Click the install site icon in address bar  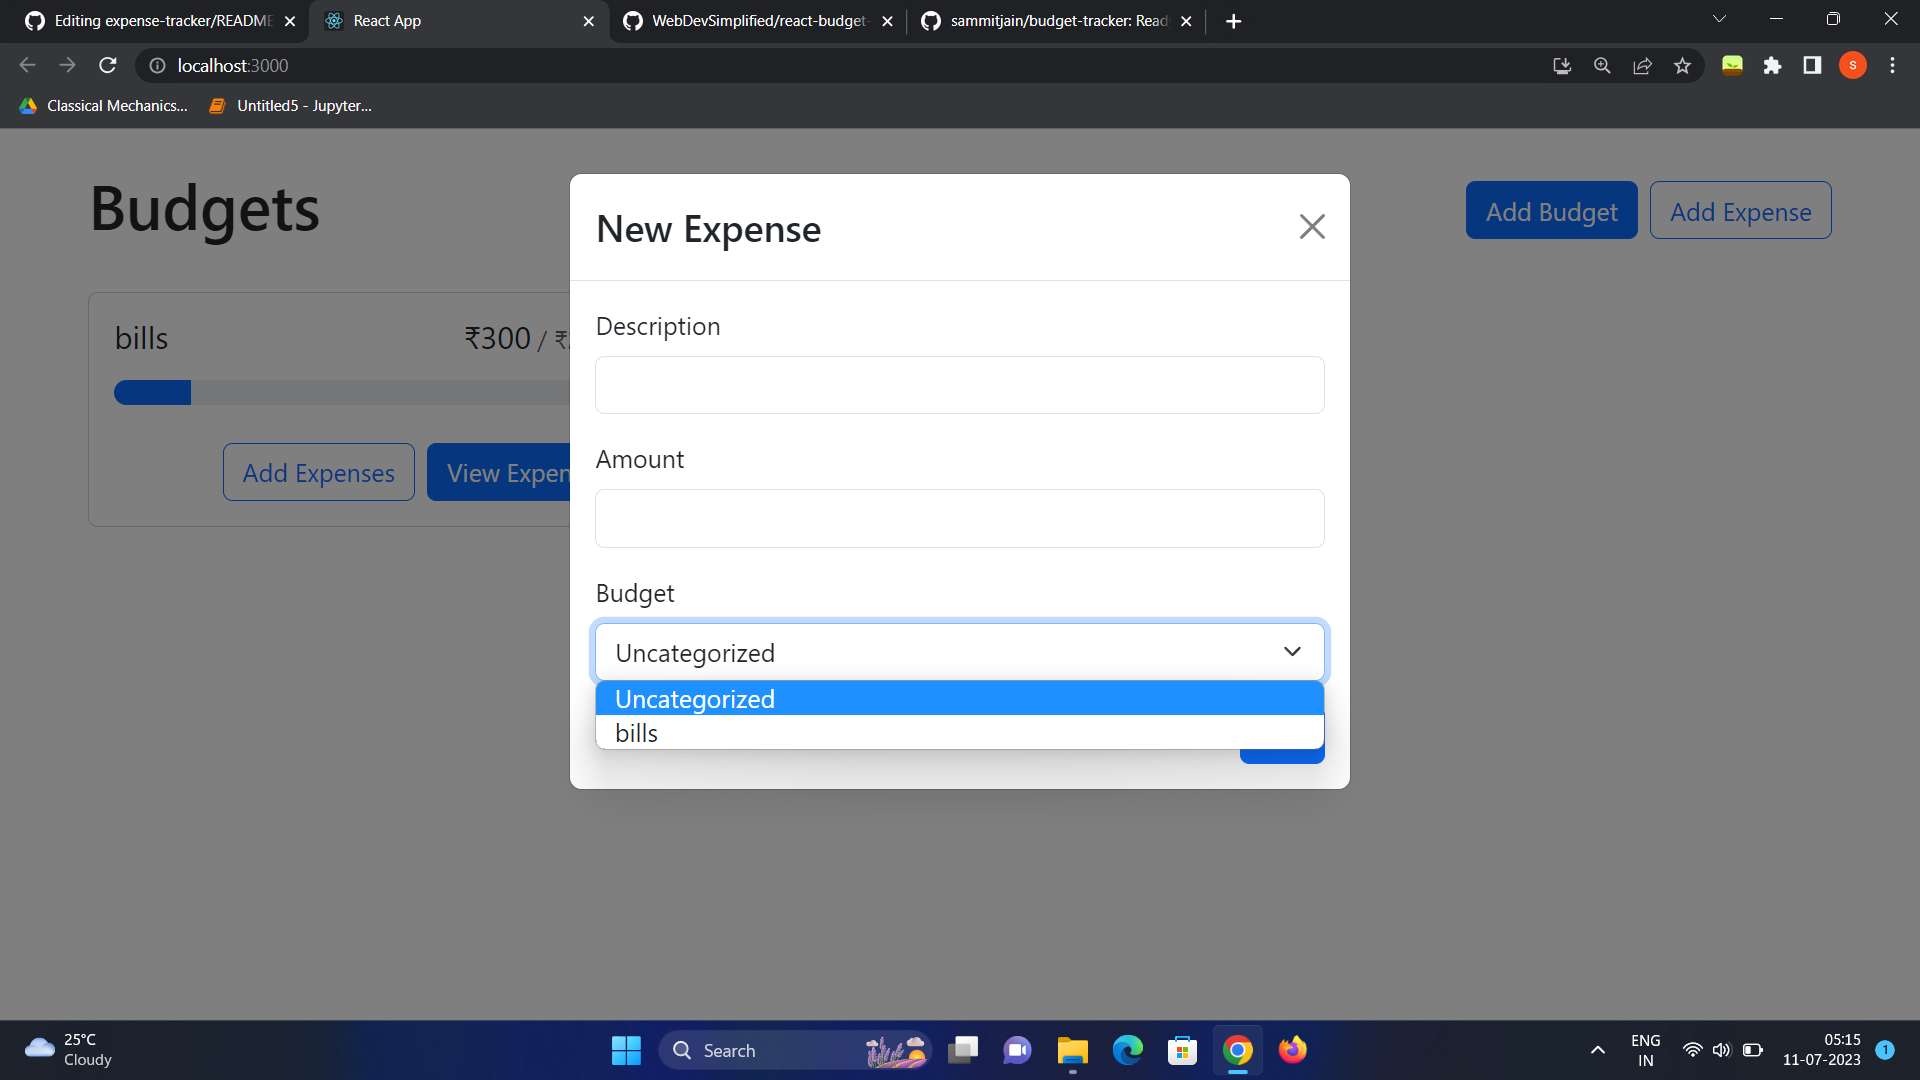[x=1561, y=65]
